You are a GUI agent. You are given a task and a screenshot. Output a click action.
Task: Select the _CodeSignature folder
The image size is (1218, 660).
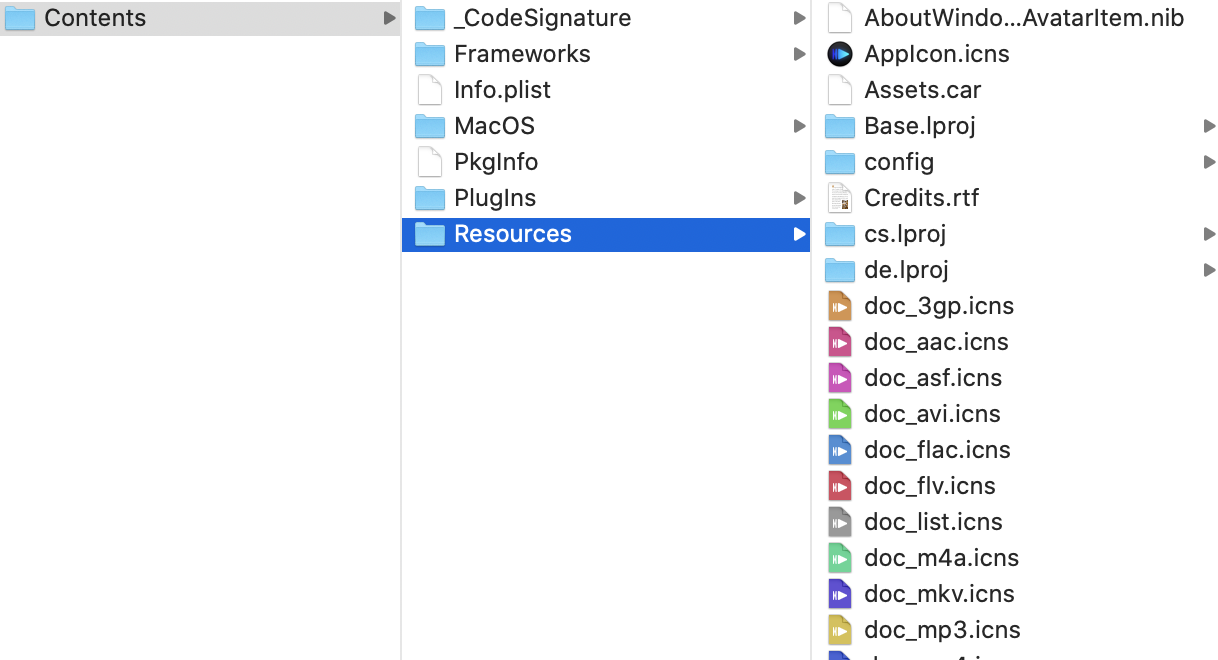[x=542, y=18]
